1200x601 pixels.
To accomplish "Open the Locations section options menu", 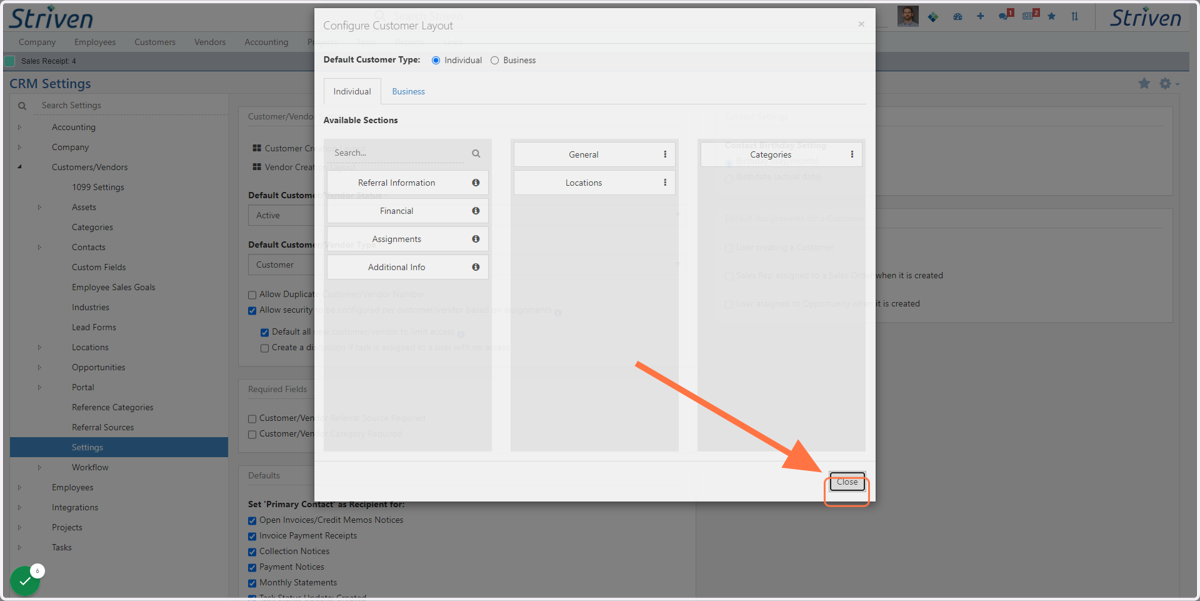I will [665, 183].
